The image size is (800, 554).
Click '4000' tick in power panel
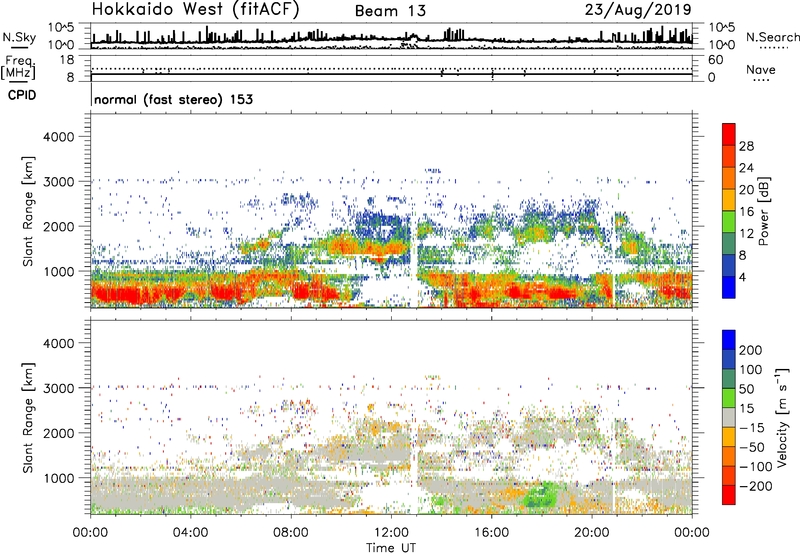[x=59, y=137]
